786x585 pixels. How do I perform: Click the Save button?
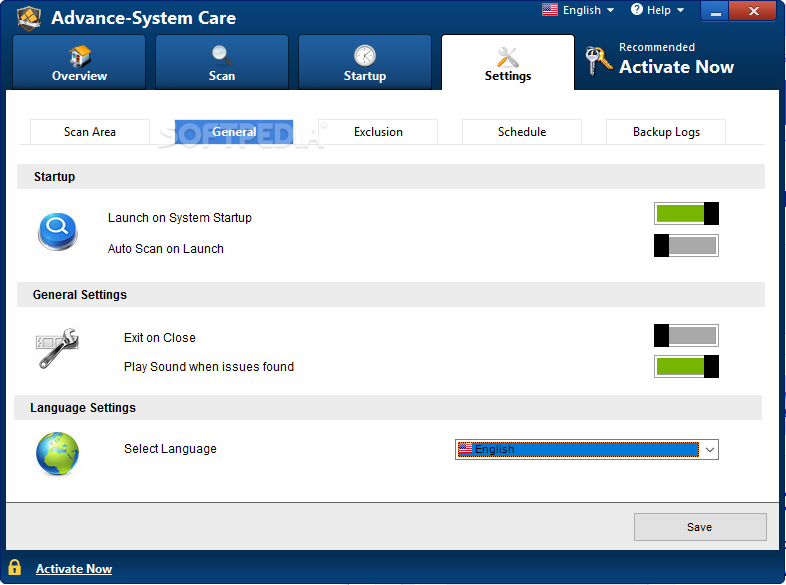(700, 527)
